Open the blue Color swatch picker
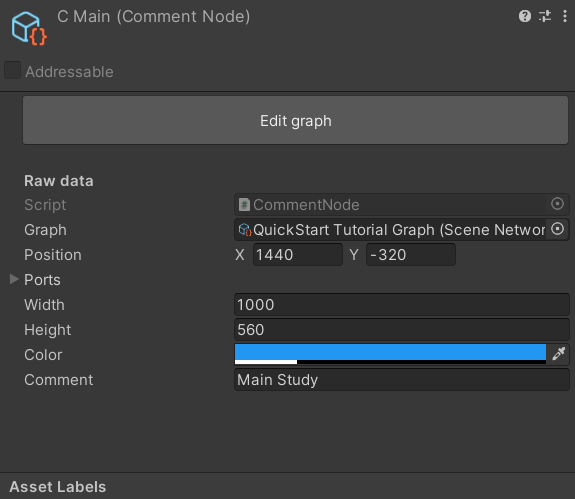 pos(390,354)
